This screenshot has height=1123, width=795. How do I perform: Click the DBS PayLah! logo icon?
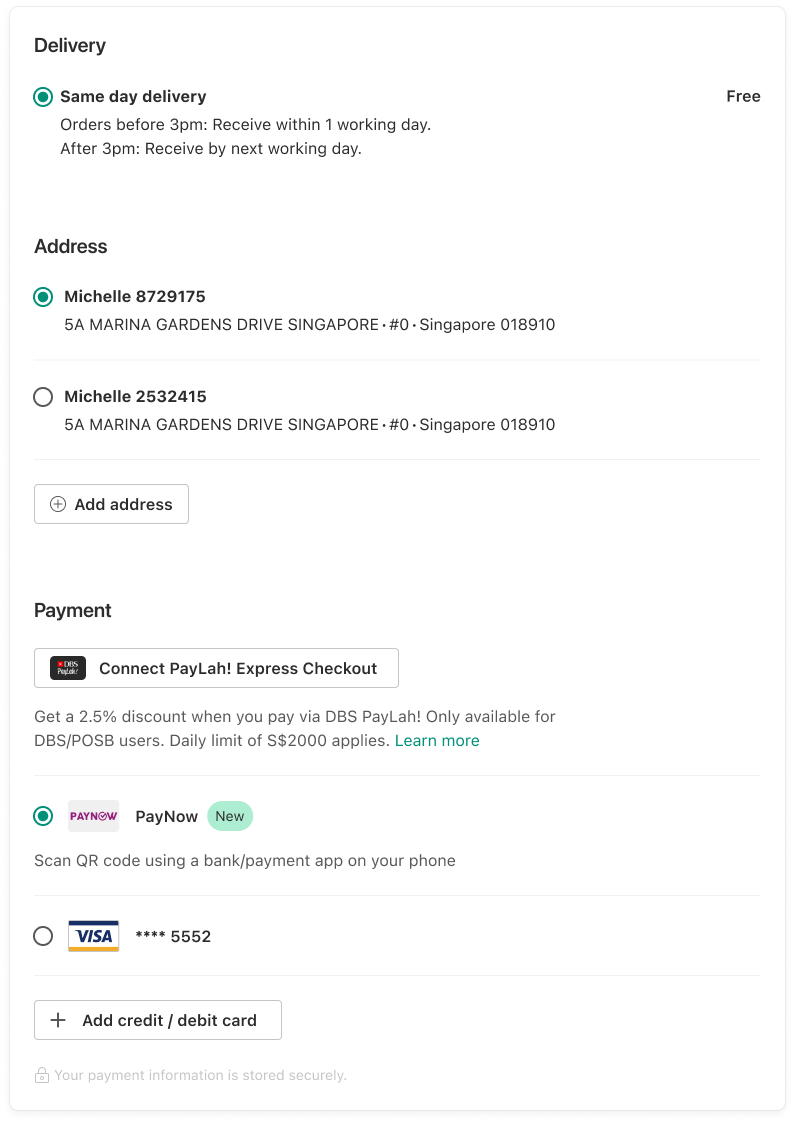point(68,668)
